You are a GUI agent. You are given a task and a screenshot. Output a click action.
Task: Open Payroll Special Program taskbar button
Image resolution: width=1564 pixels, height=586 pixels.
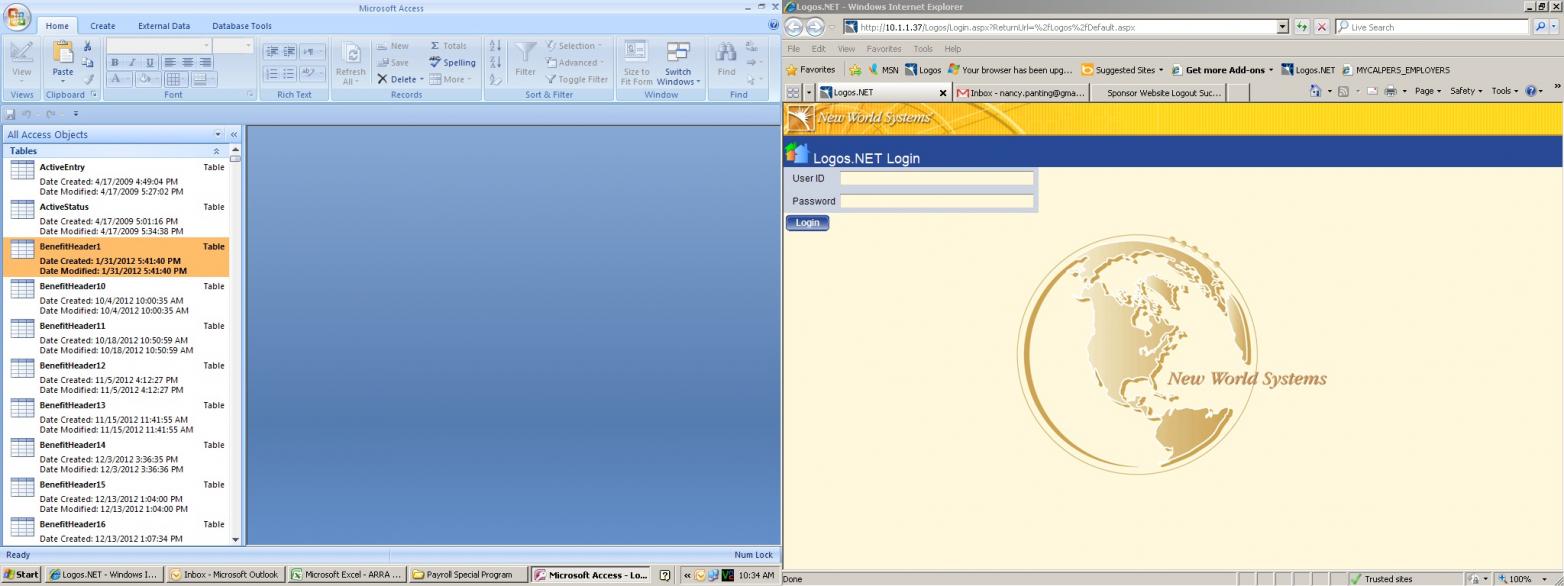(x=469, y=575)
